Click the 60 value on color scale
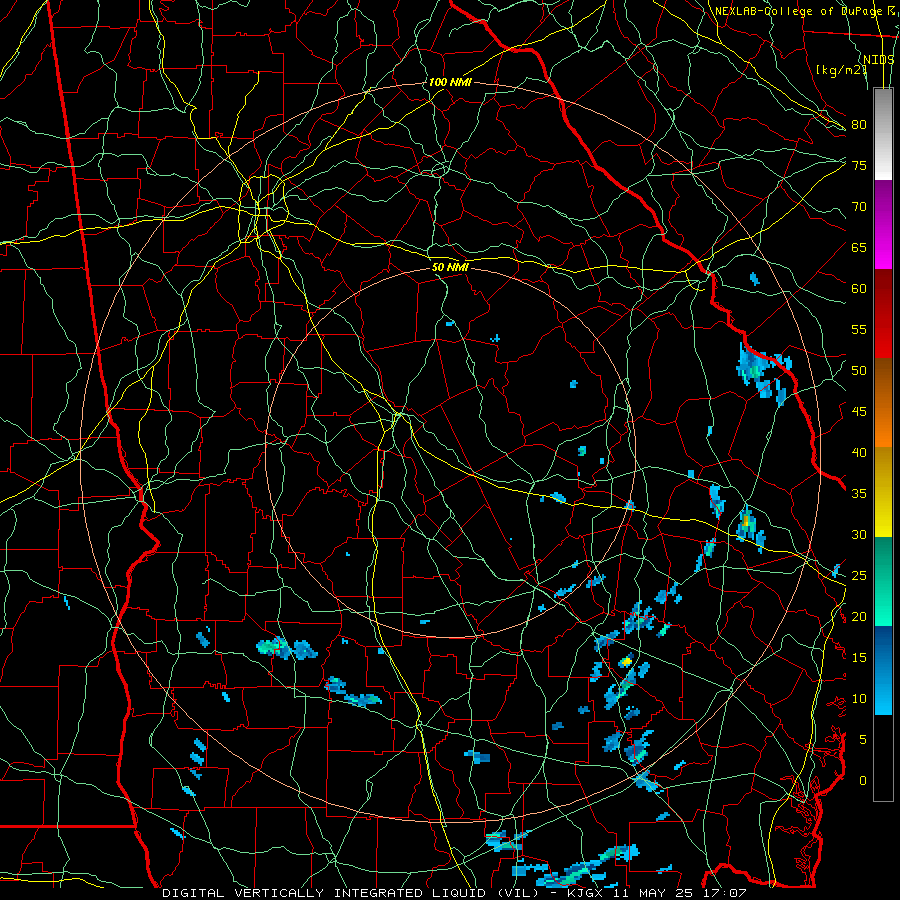 [x=859, y=289]
